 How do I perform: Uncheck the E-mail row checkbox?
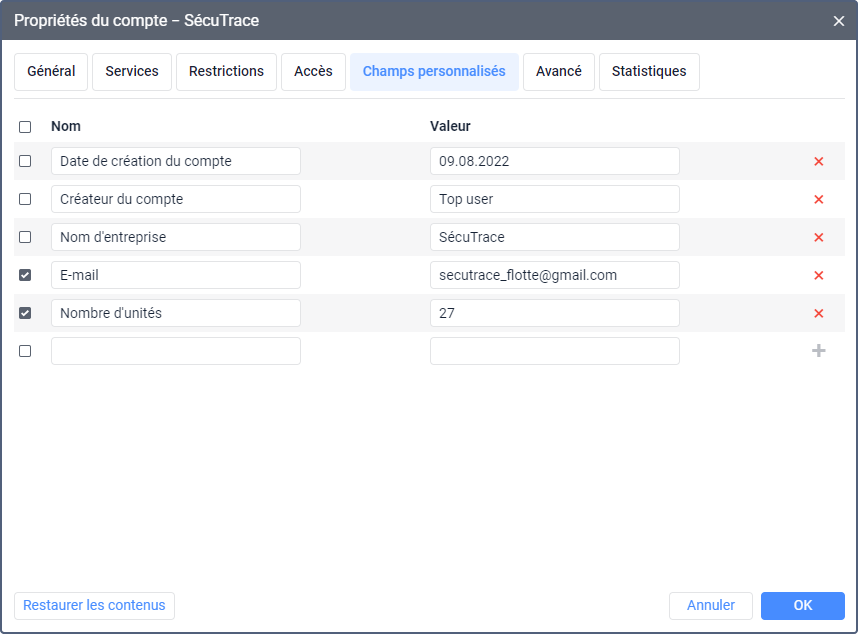coord(25,275)
